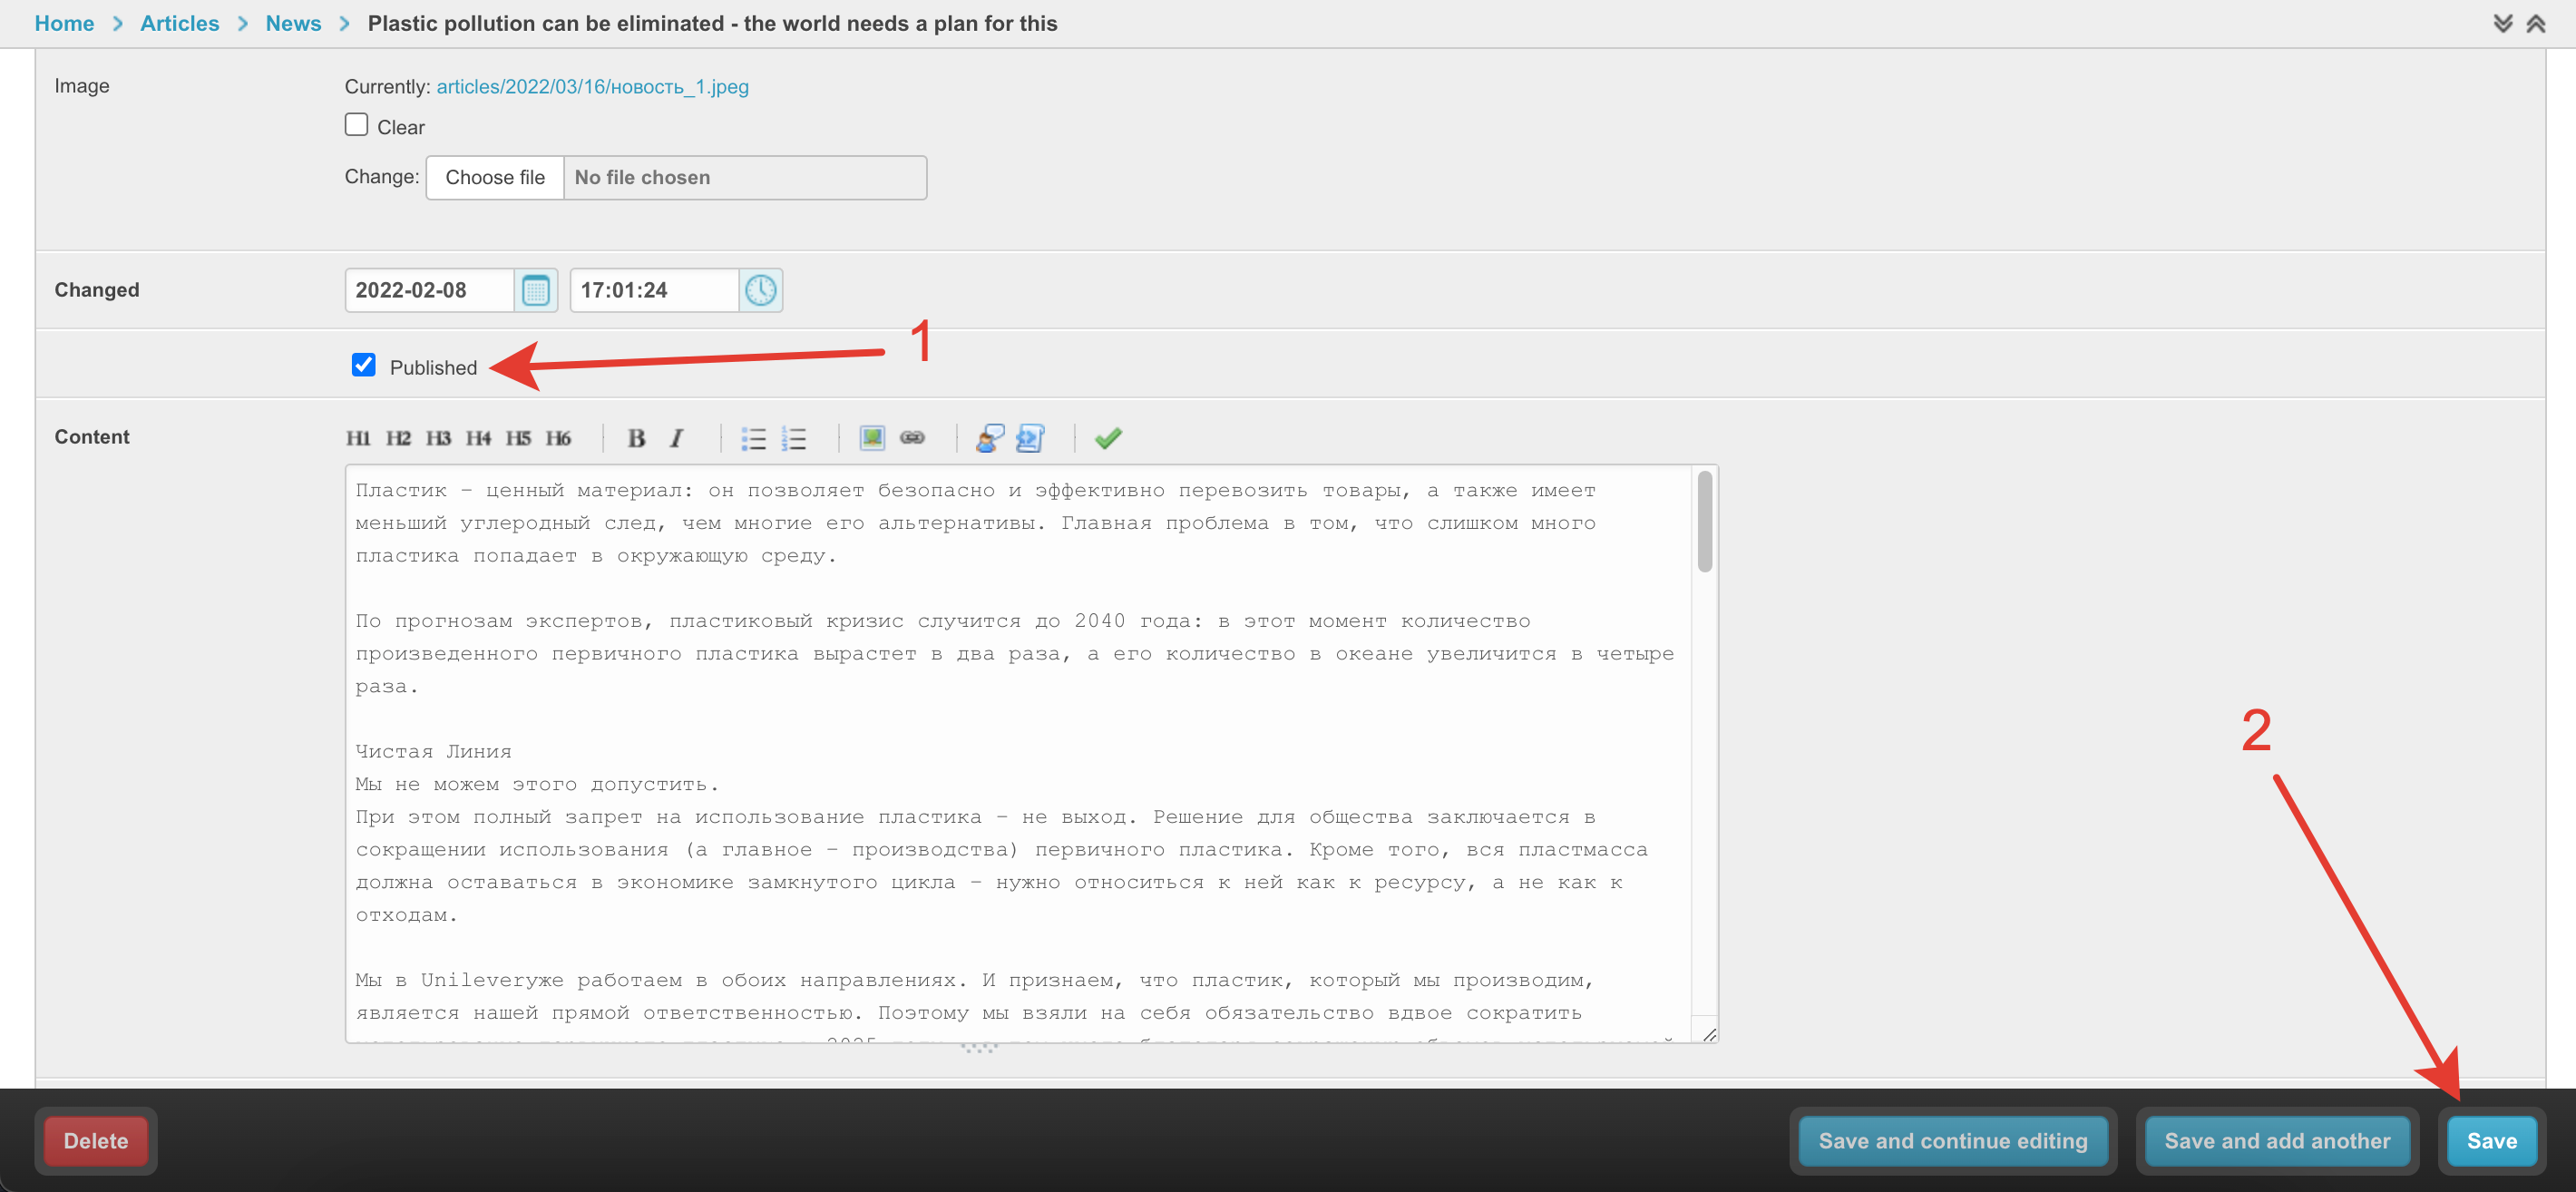Click the code block scroll icon
The width and height of the screenshot is (2576, 1192).
click(x=1030, y=438)
